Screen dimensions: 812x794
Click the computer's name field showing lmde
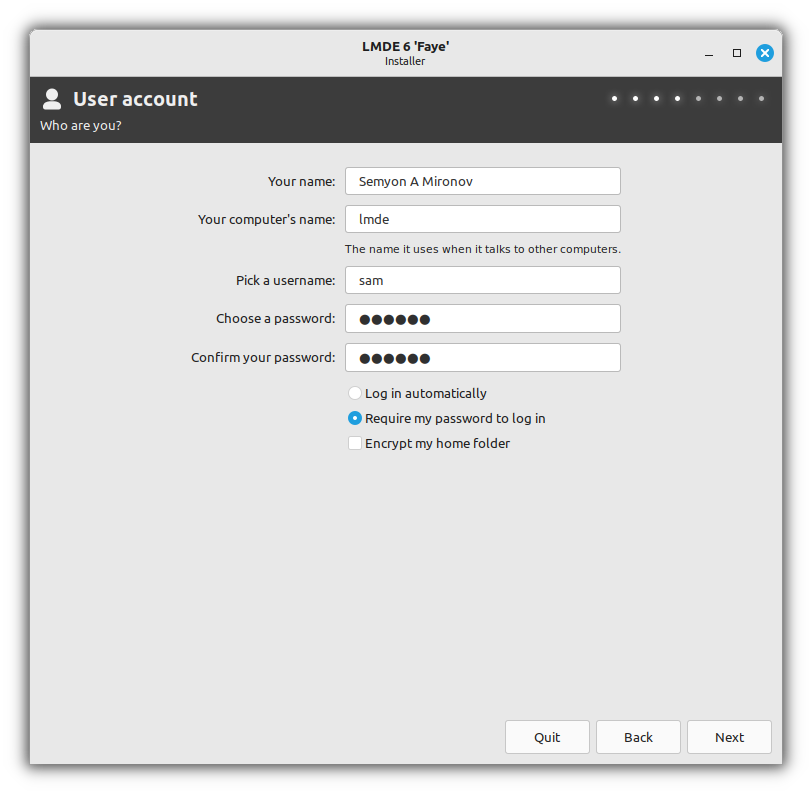pyautogui.click(x=482, y=219)
